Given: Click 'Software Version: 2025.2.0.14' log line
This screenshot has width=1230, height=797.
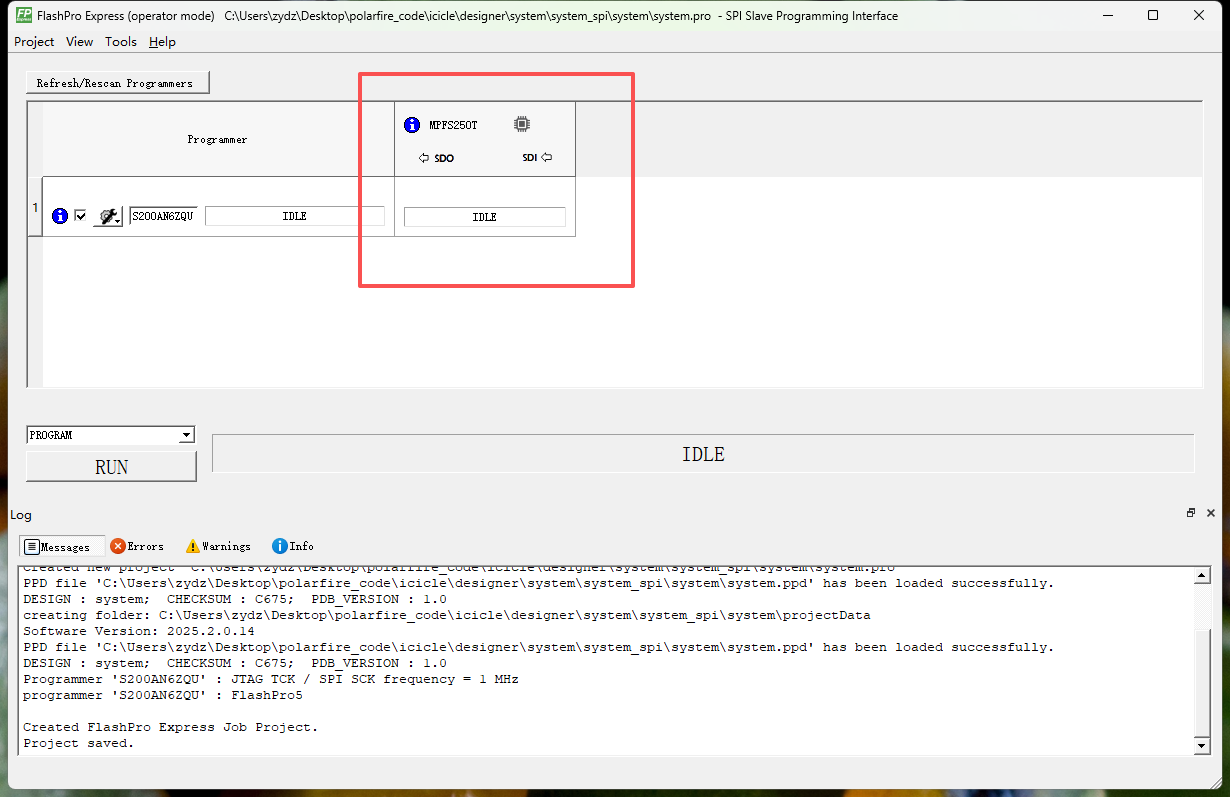Looking at the screenshot, I should point(139,631).
